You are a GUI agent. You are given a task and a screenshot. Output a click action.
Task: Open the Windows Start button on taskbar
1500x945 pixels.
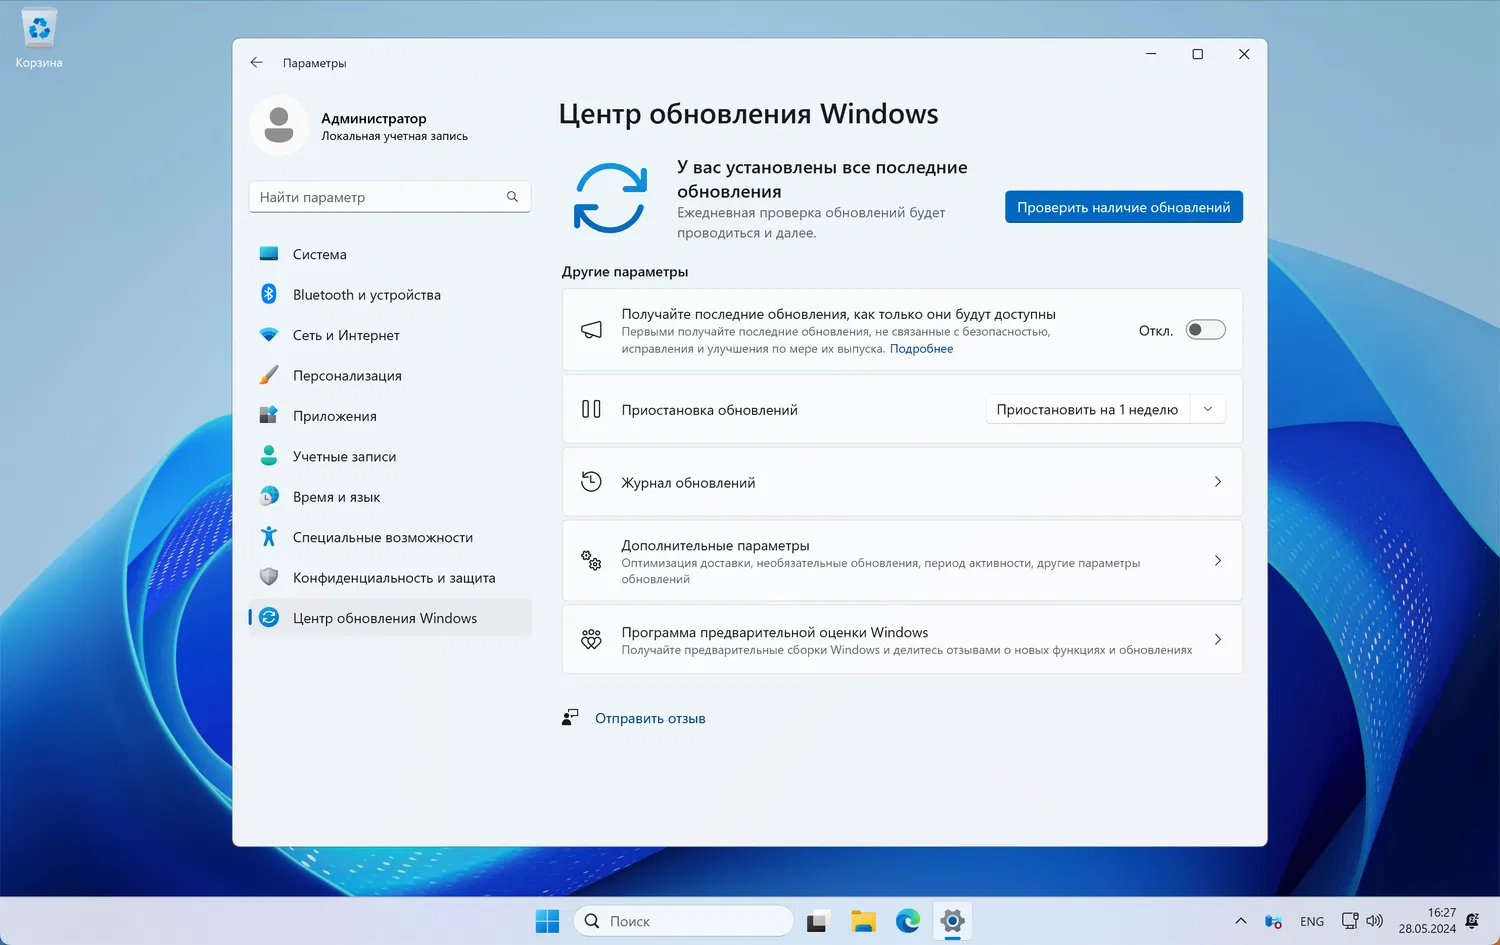548,921
